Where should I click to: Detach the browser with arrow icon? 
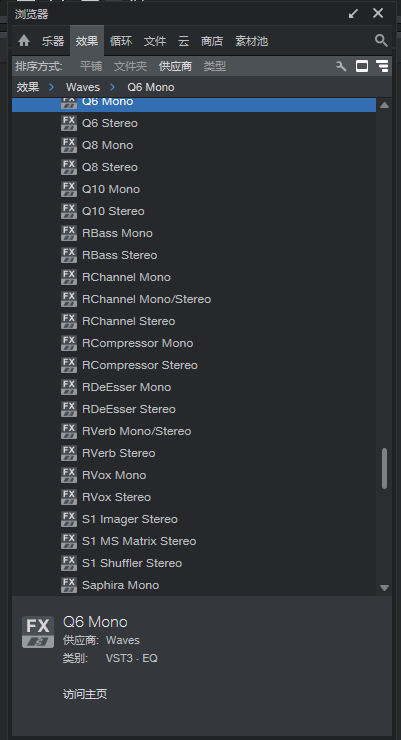(353, 14)
